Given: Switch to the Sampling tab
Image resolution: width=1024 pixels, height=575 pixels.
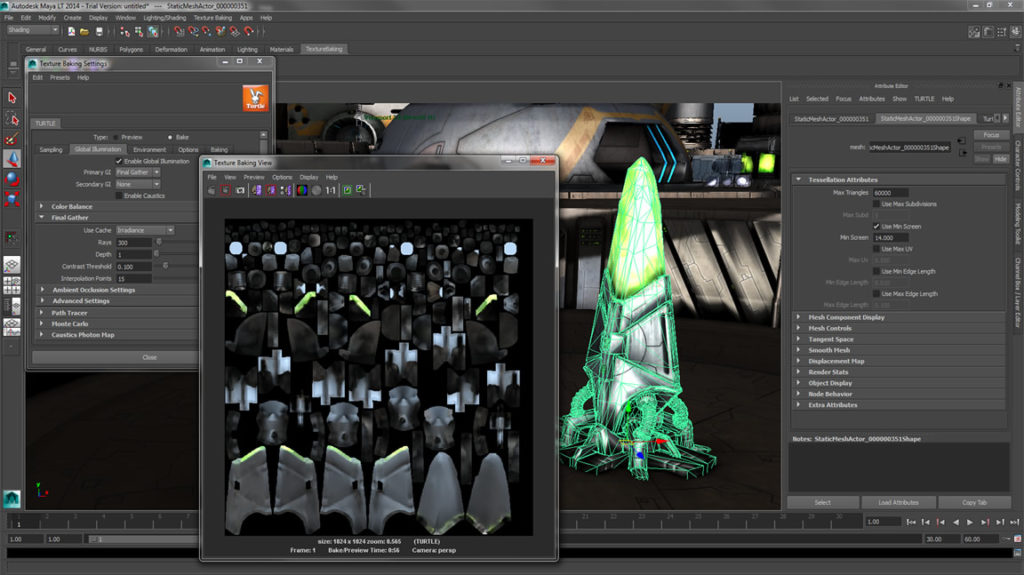Looking at the screenshot, I should coord(51,150).
